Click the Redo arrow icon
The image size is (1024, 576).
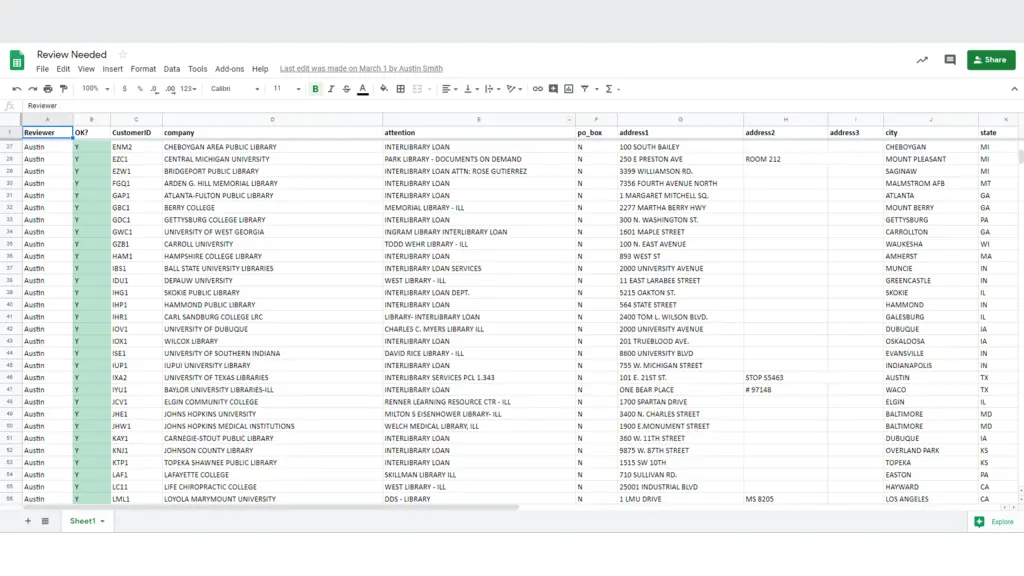[x=32, y=89]
